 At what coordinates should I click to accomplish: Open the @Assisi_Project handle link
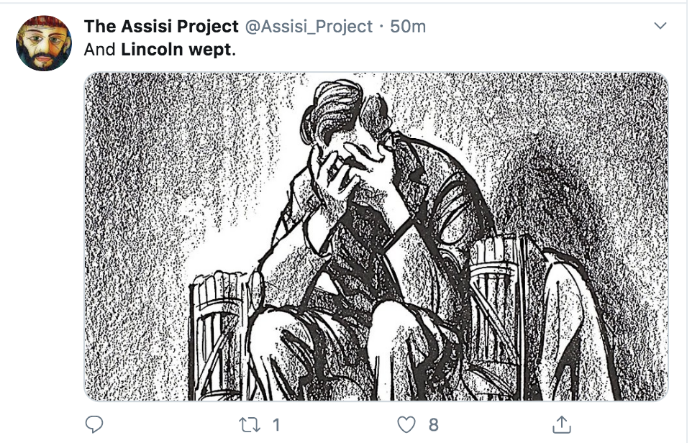[308, 27]
